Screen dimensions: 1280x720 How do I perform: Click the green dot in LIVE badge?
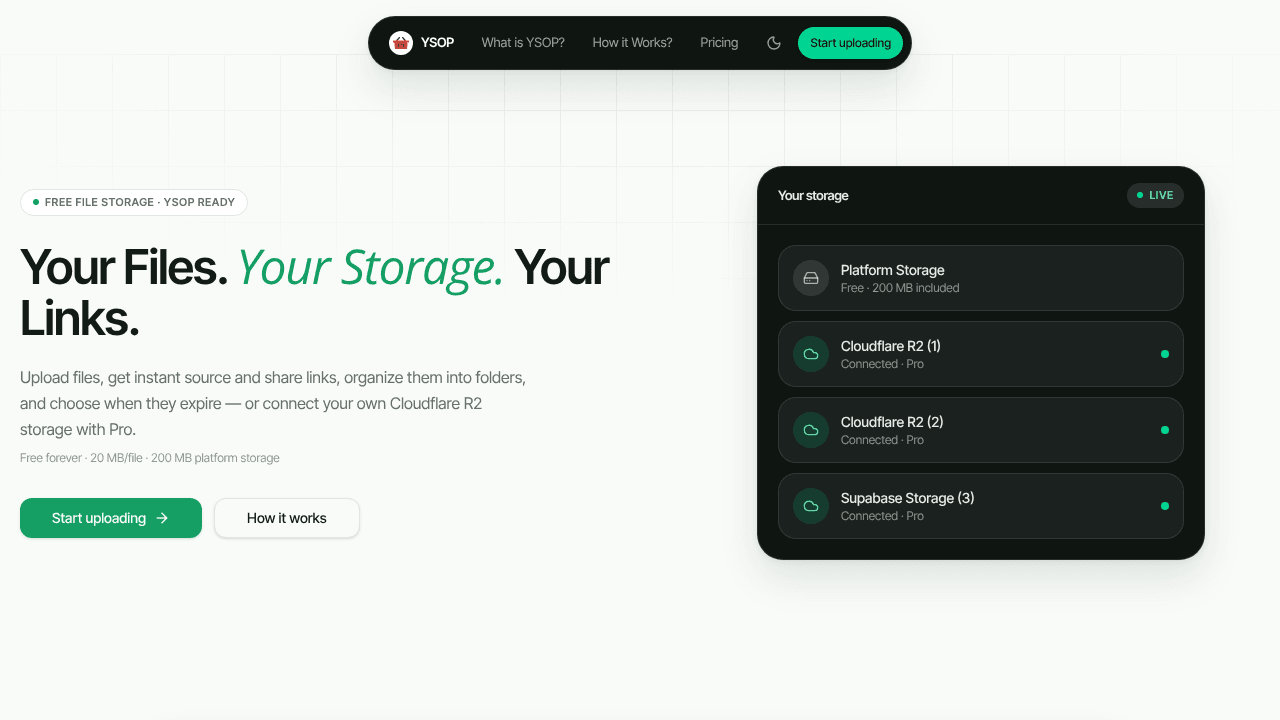tap(1140, 195)
